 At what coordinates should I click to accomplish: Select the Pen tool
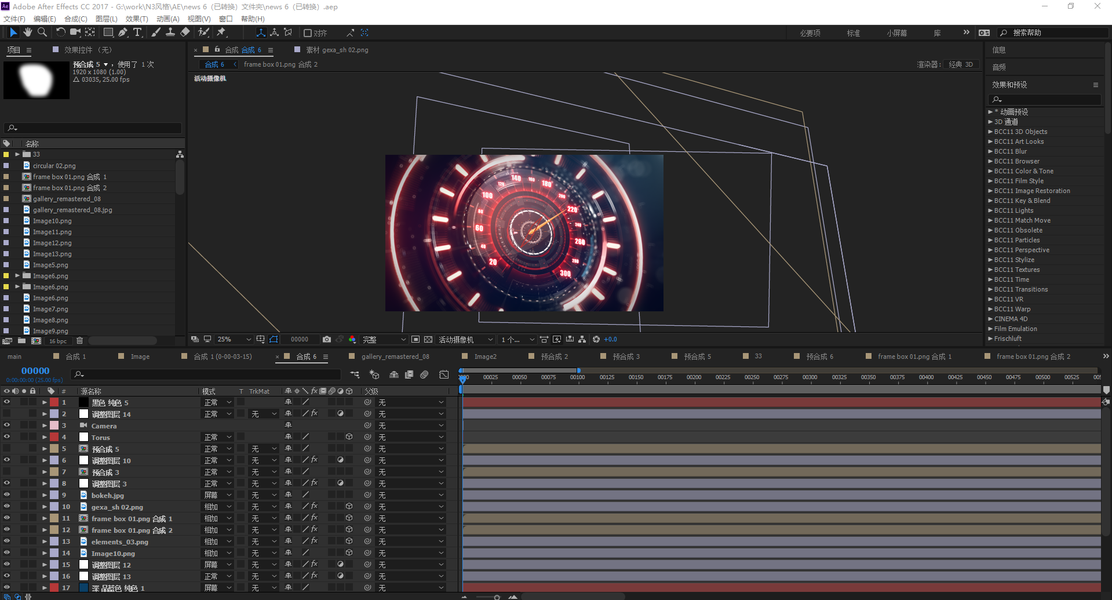point(123,33)
